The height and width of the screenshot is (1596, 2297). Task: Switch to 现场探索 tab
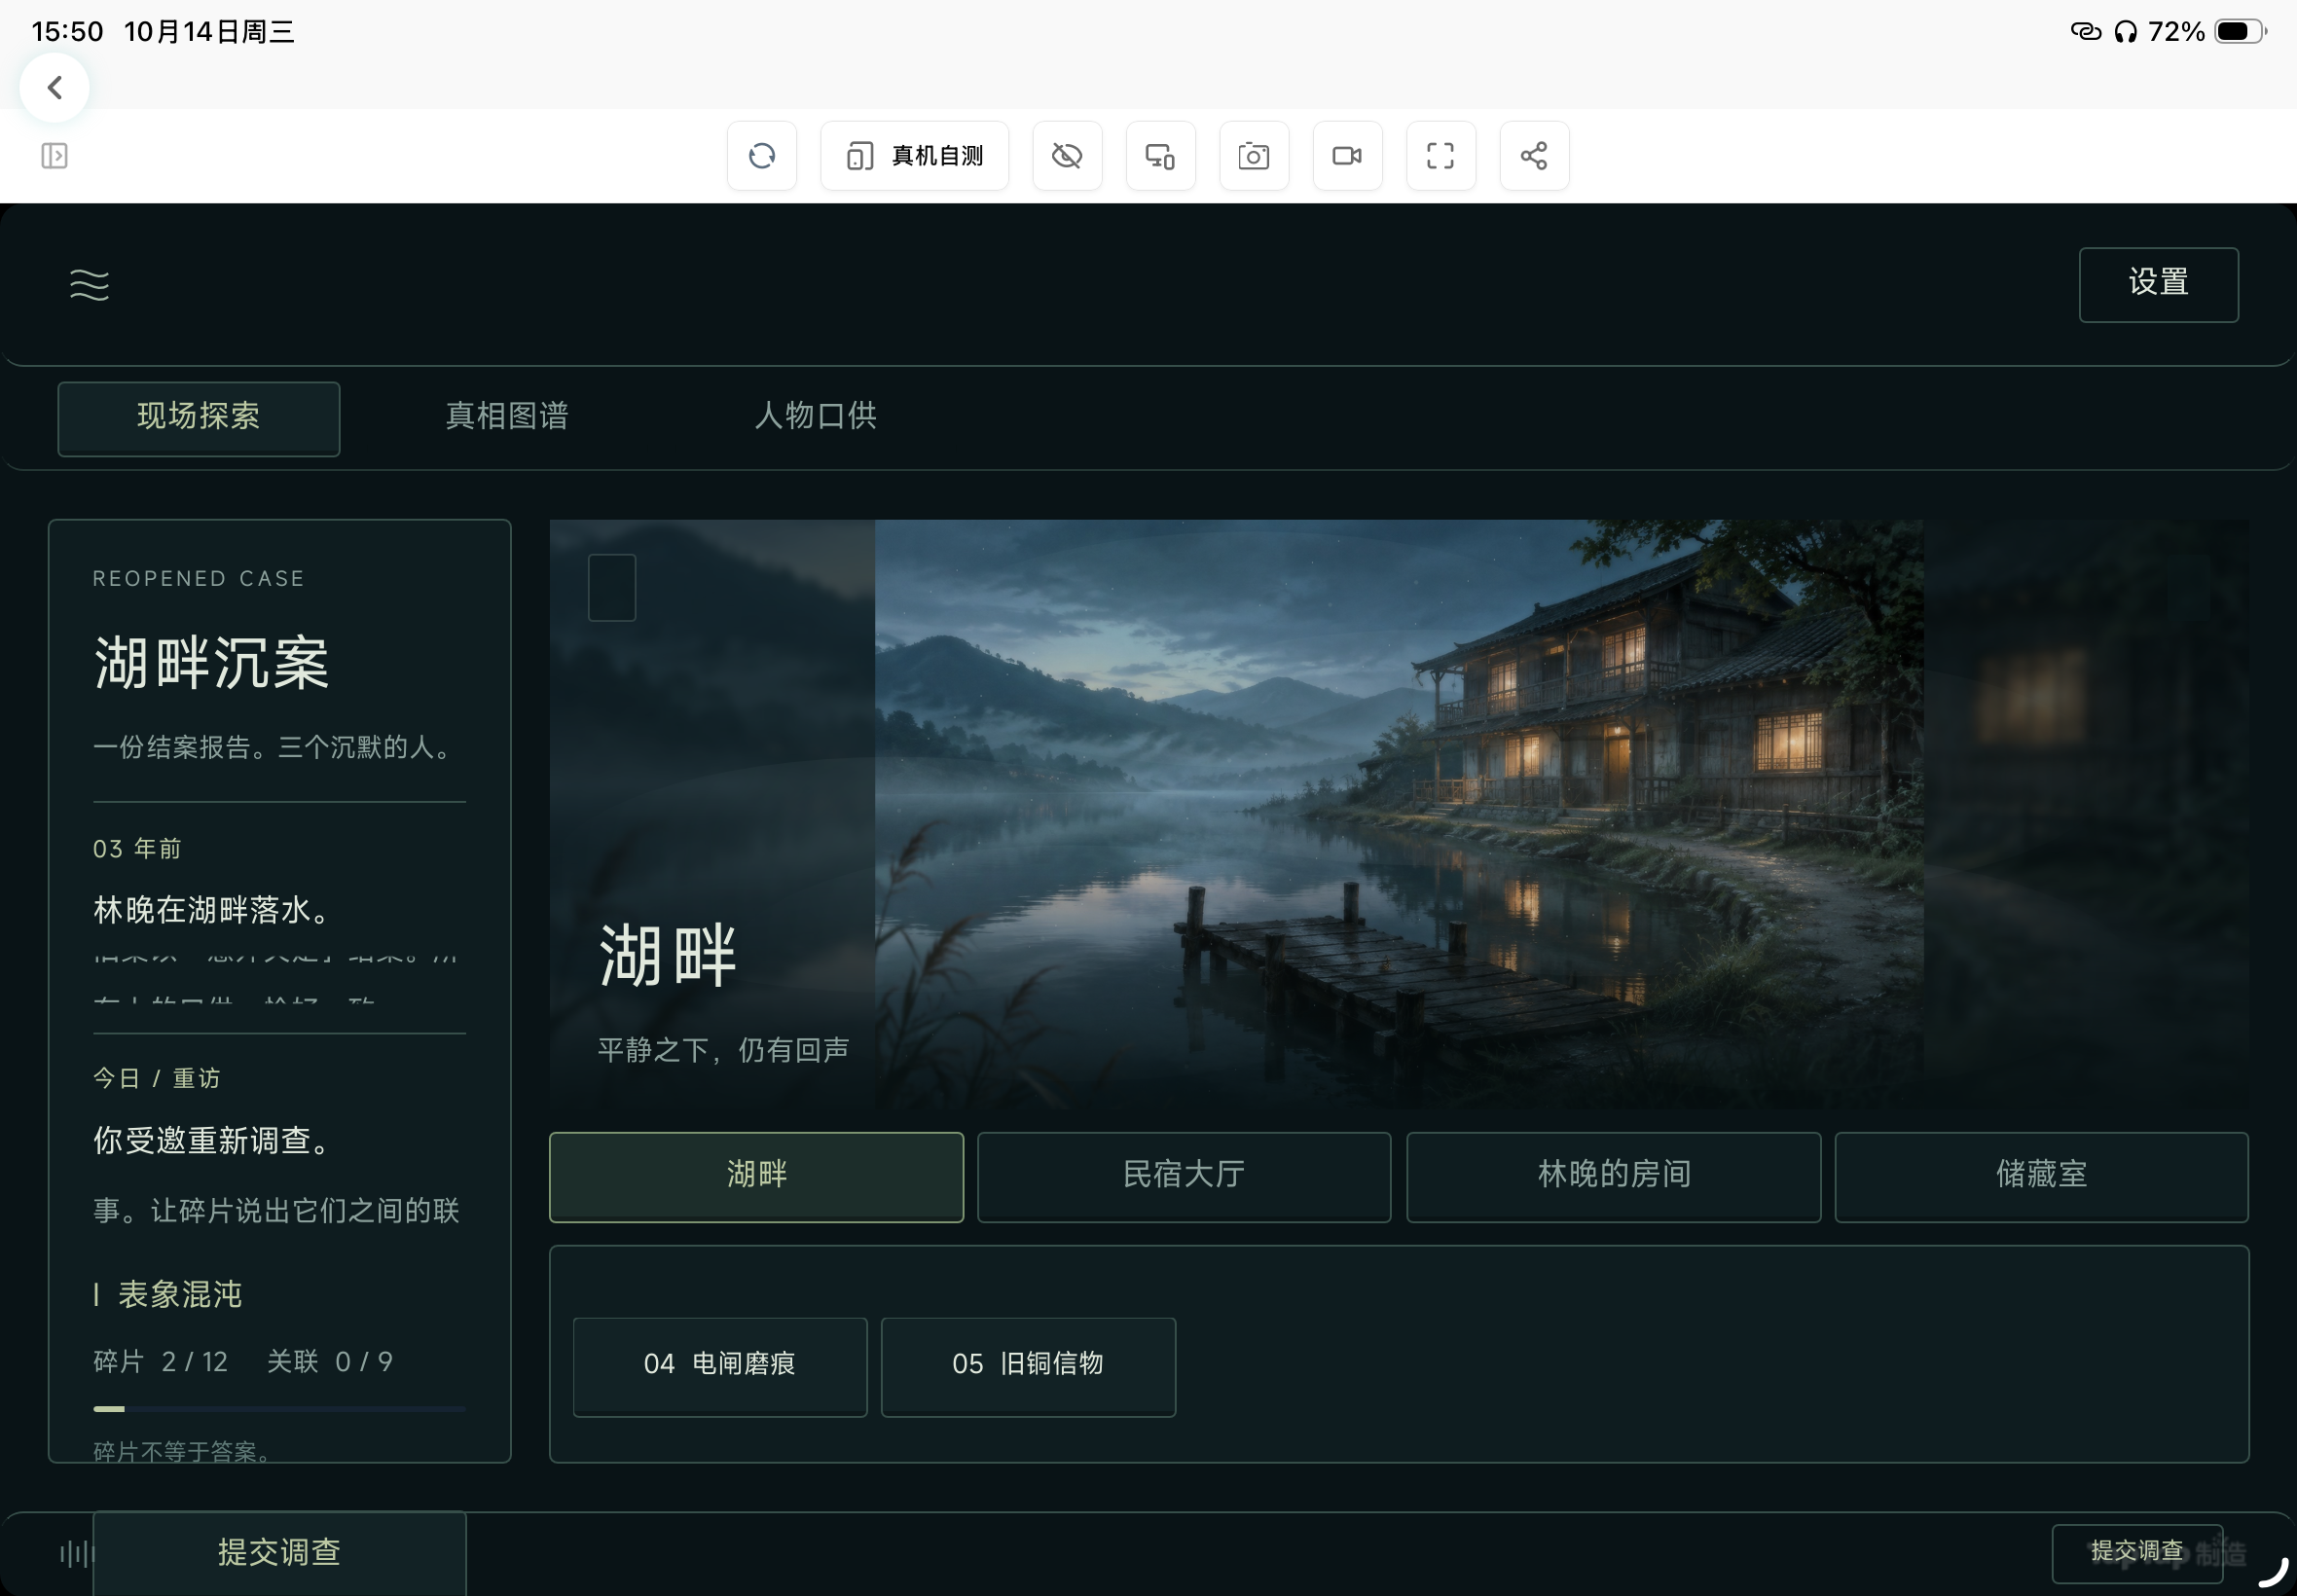pyautogui.click(x=199, y=419)
